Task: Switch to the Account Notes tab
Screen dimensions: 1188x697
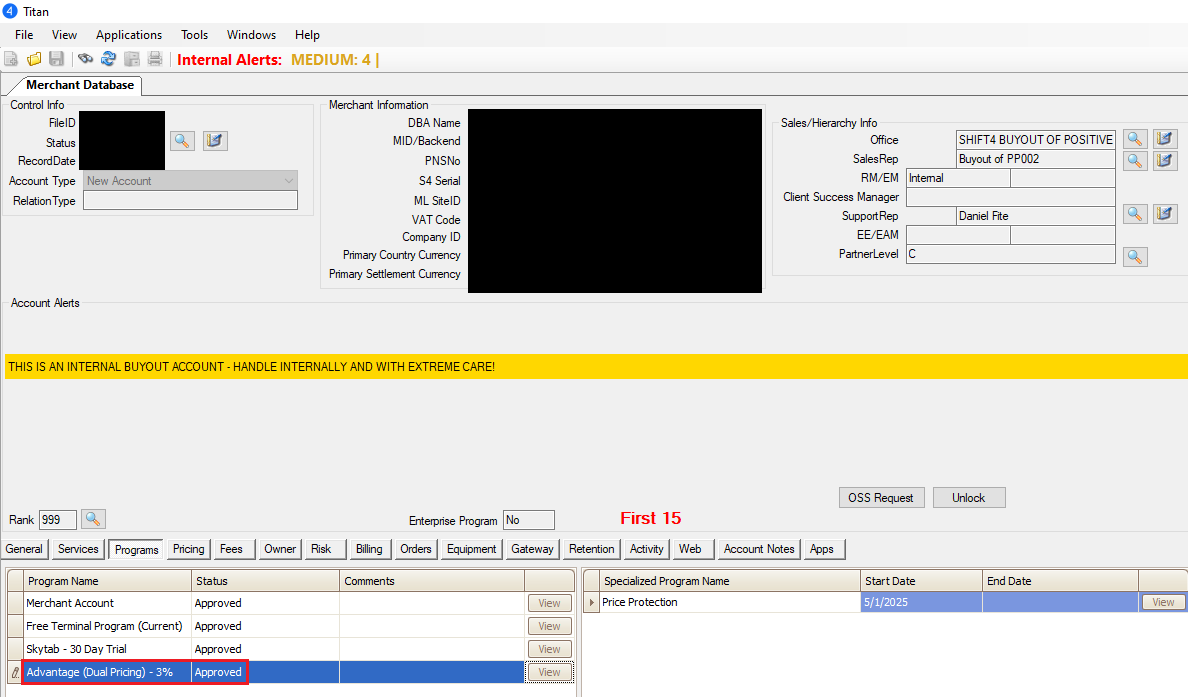Action: (759, 549)
